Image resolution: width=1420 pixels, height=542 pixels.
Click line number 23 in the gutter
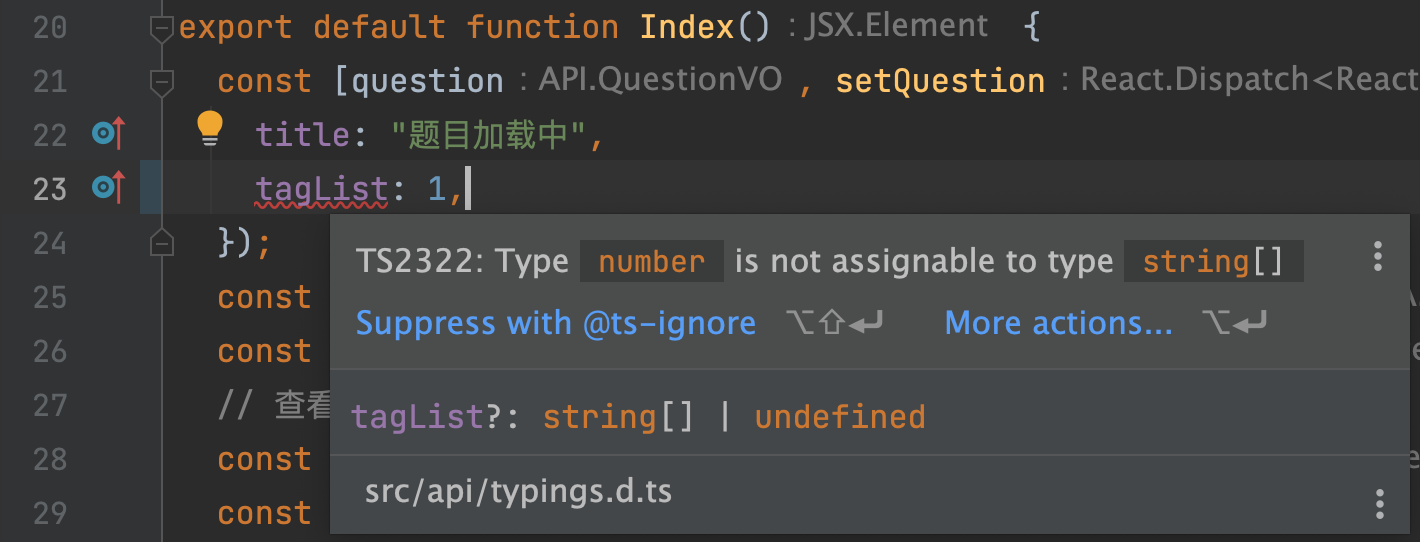49,189
